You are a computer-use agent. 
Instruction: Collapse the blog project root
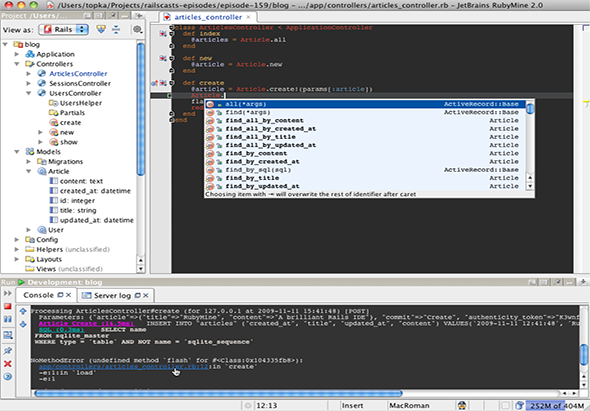[x=5, y=44]
